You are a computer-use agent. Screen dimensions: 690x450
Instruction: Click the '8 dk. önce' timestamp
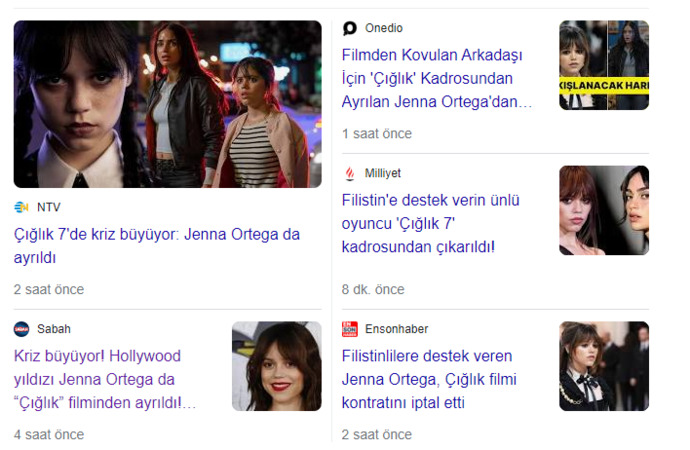point(373,289)
